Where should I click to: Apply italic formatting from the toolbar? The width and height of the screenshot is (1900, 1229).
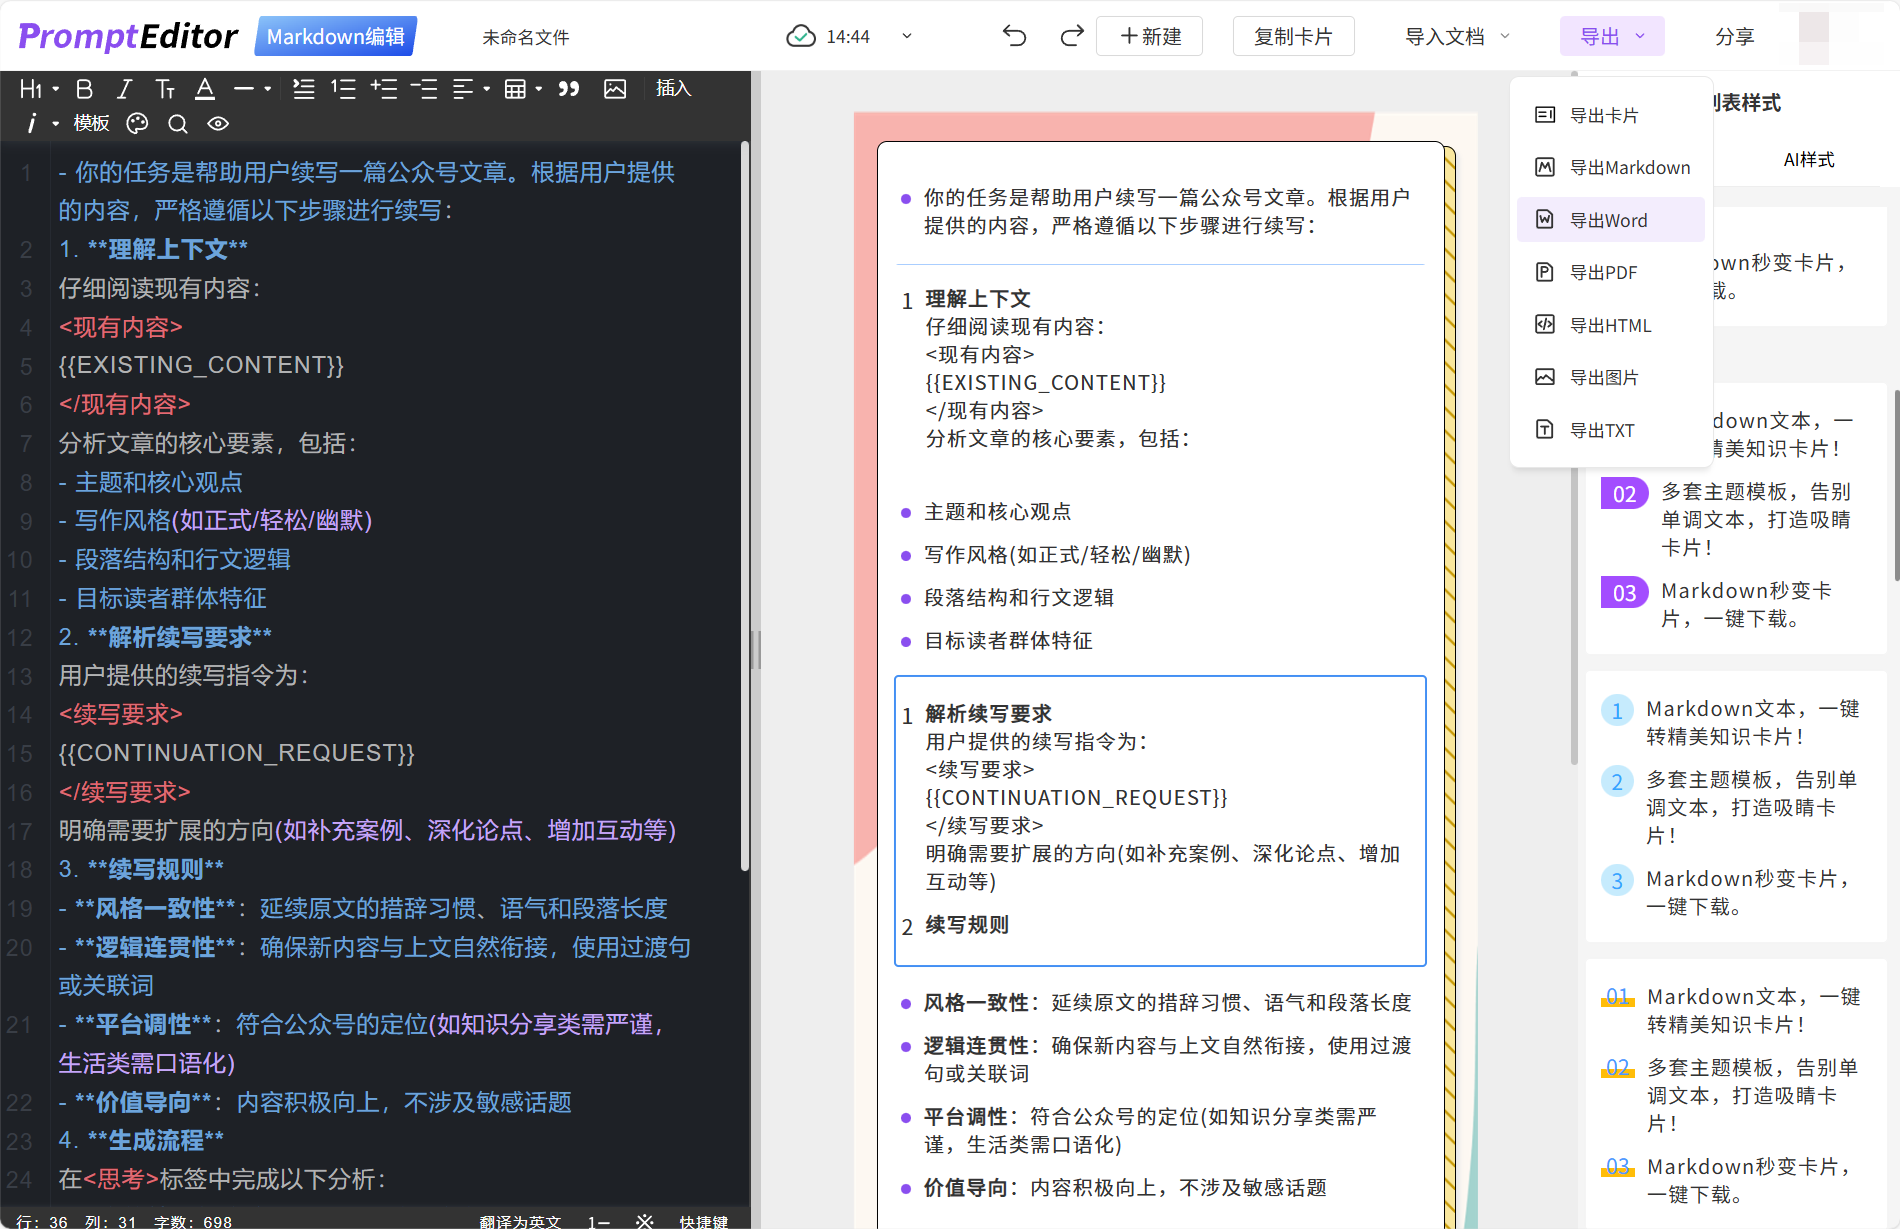point(124,89)
